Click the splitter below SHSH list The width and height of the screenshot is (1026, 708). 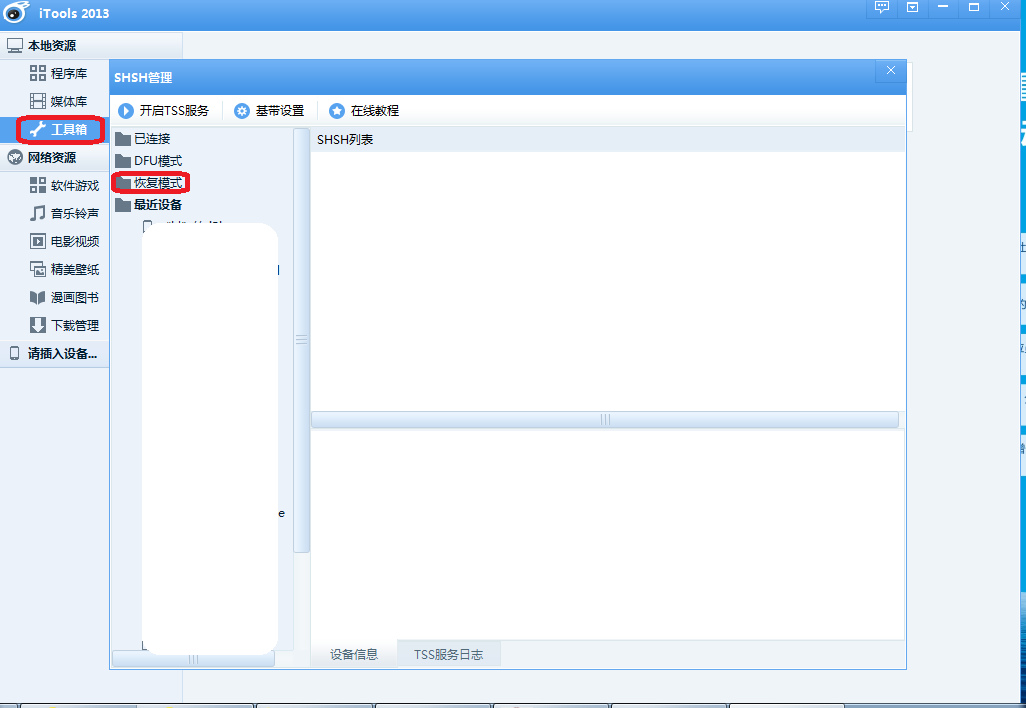pos(605,419)
